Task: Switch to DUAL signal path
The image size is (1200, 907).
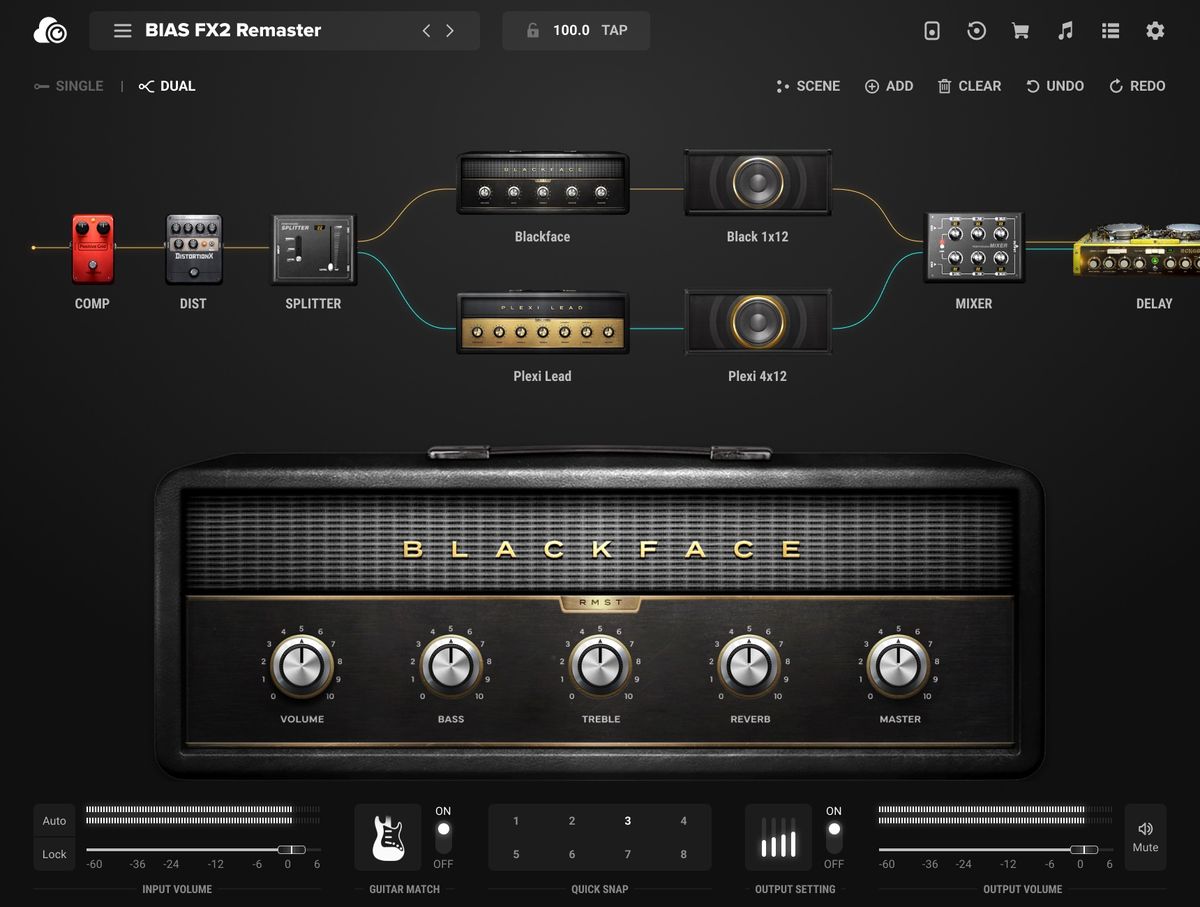Action: tap(167, 86)
